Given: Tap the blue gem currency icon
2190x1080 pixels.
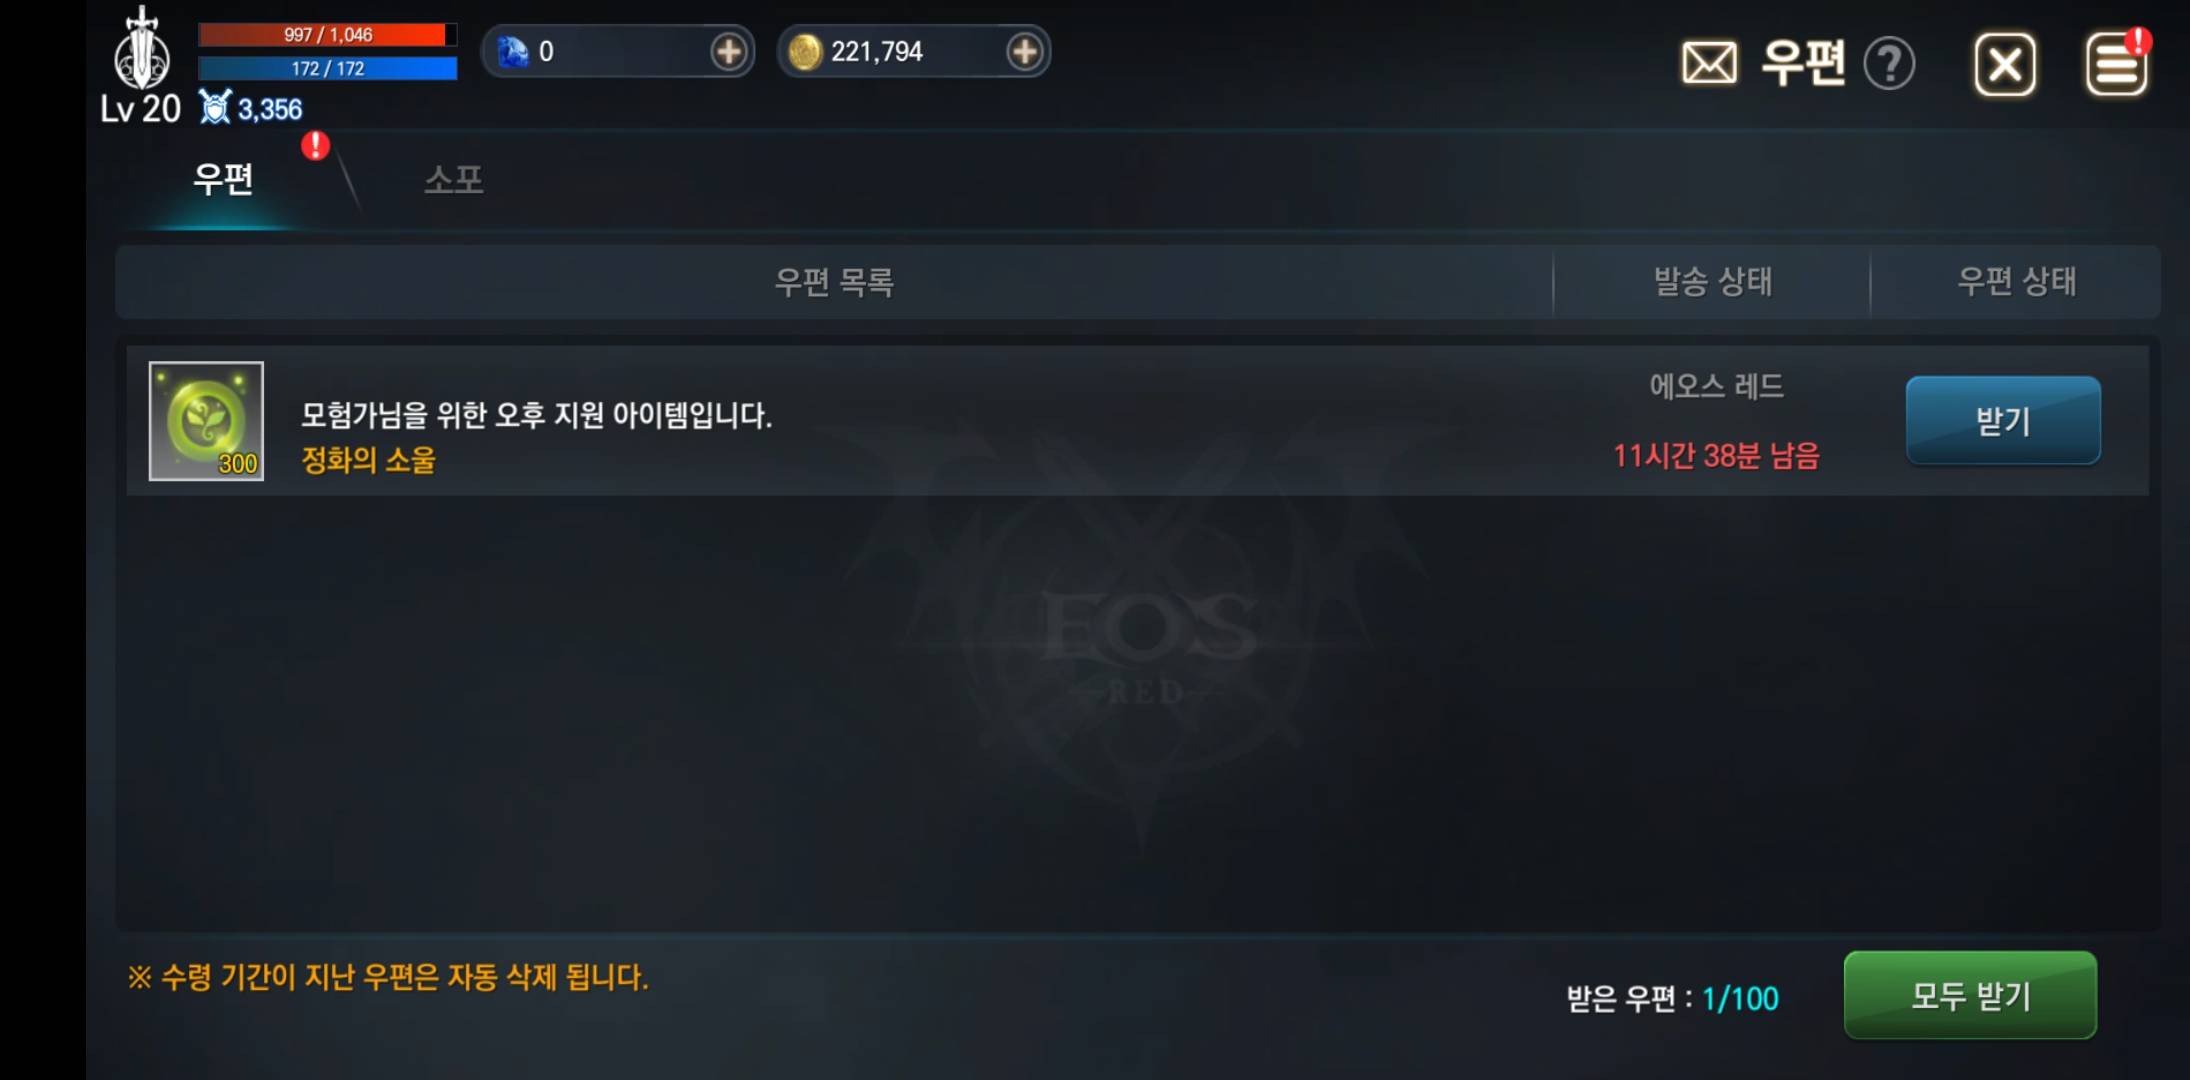Looking at the screenshot, I should [513, 52].
